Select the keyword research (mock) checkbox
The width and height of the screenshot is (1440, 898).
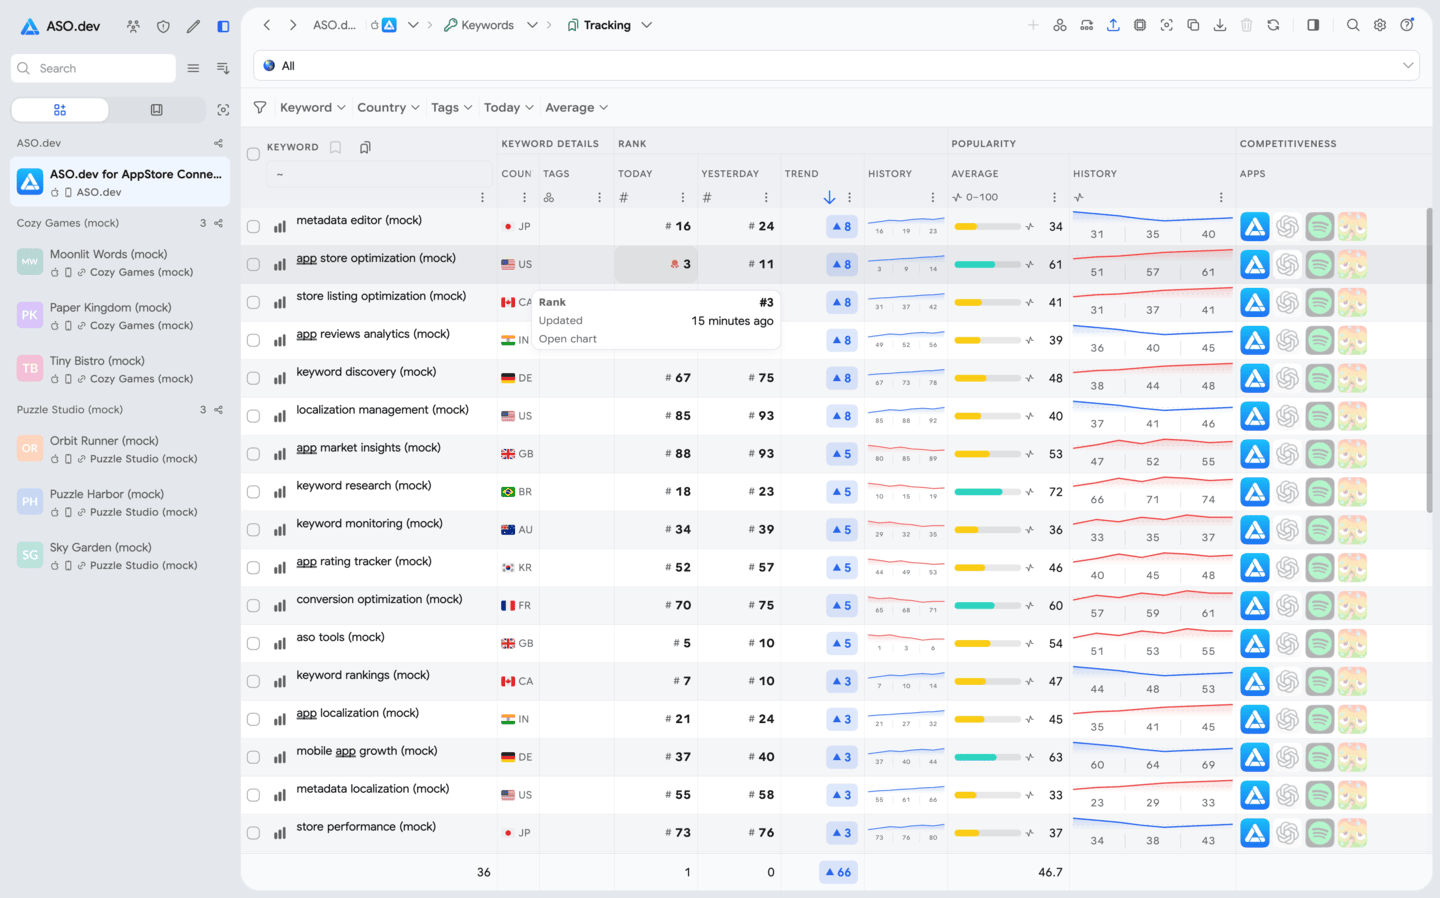(x=253, y=492)
